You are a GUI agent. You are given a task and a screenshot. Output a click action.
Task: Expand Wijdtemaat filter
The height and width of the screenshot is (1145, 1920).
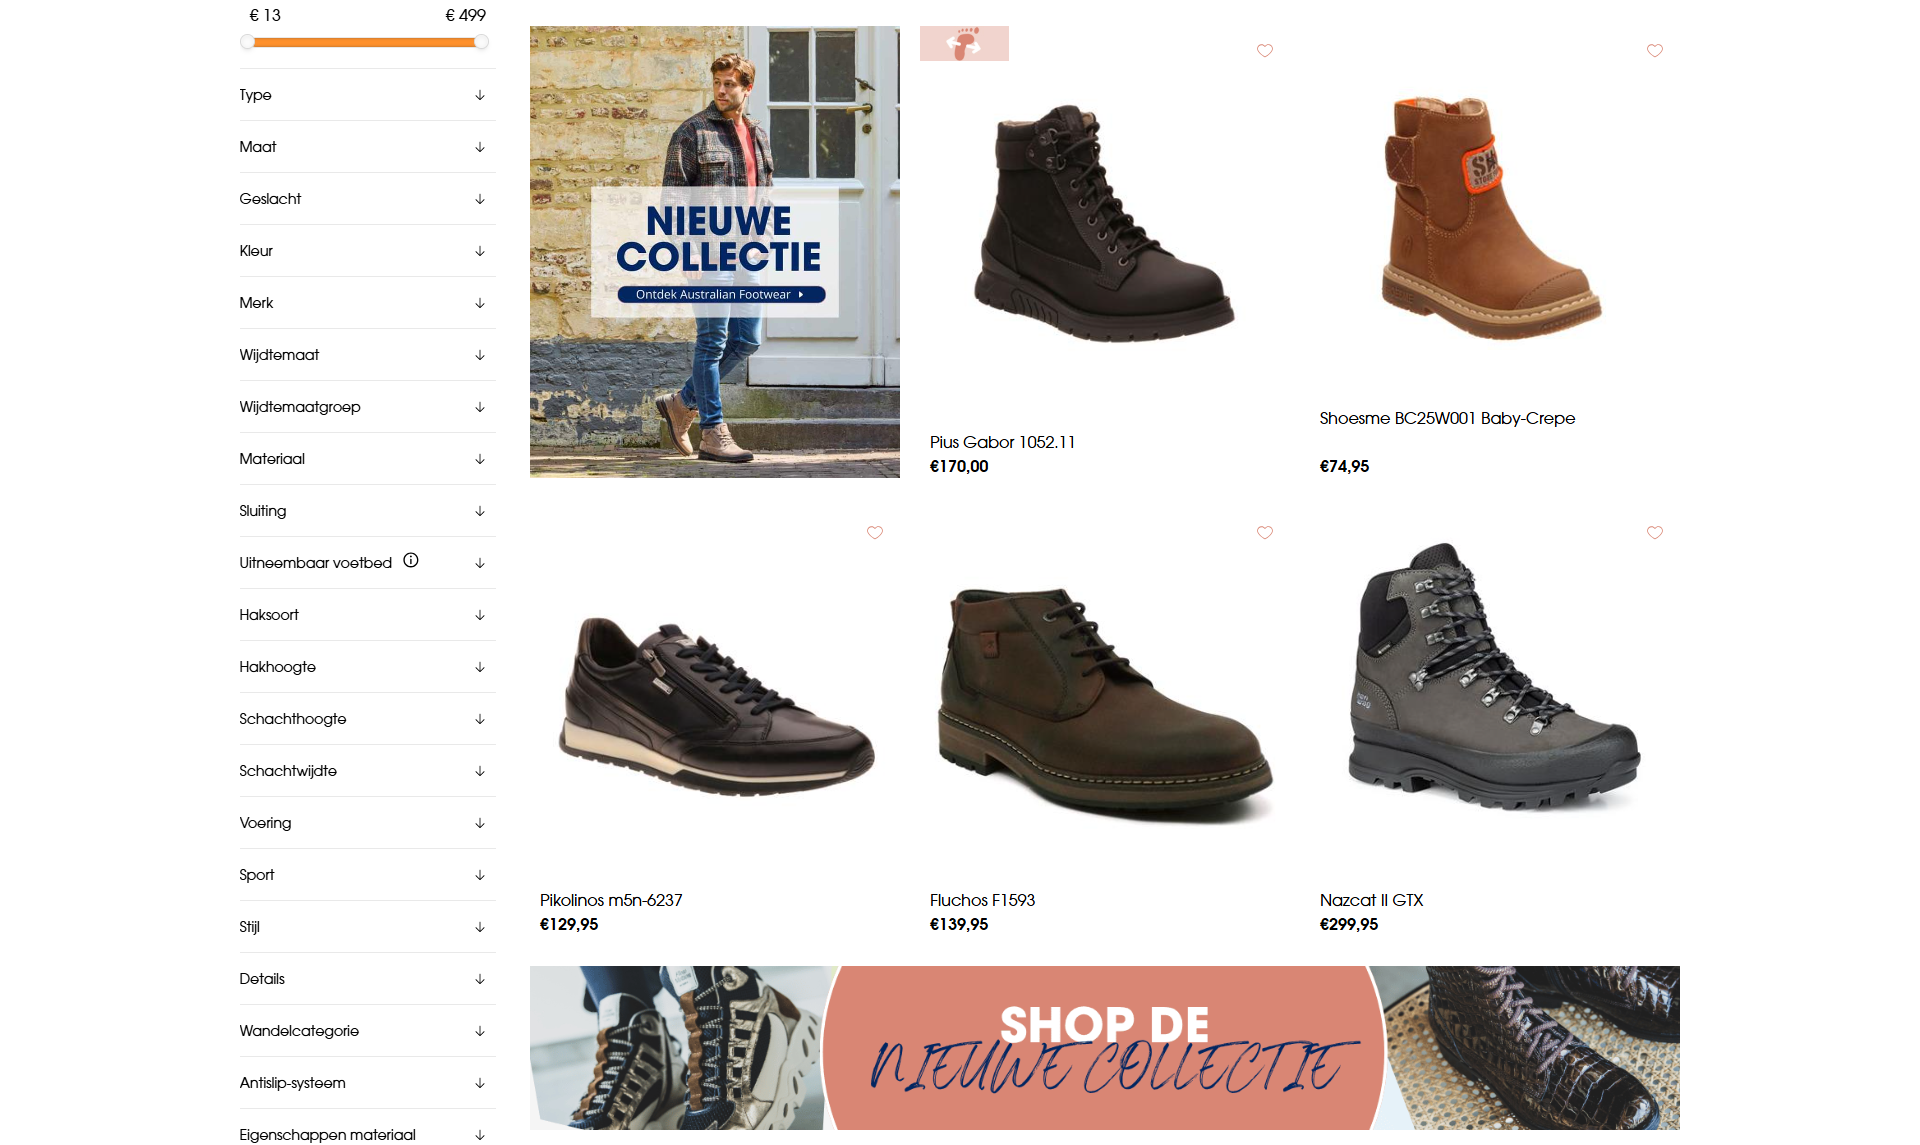[x=367, y=355]
